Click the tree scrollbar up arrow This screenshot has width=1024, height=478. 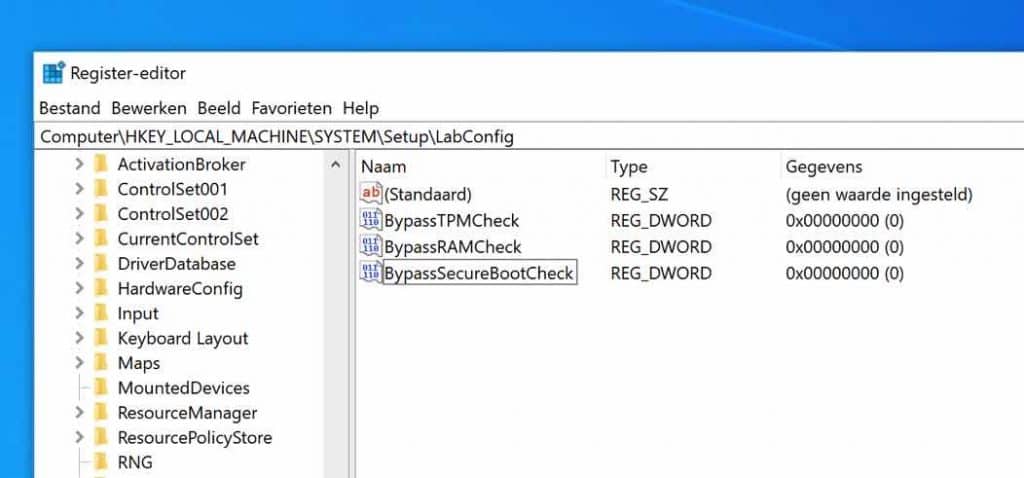pos(336,165)
